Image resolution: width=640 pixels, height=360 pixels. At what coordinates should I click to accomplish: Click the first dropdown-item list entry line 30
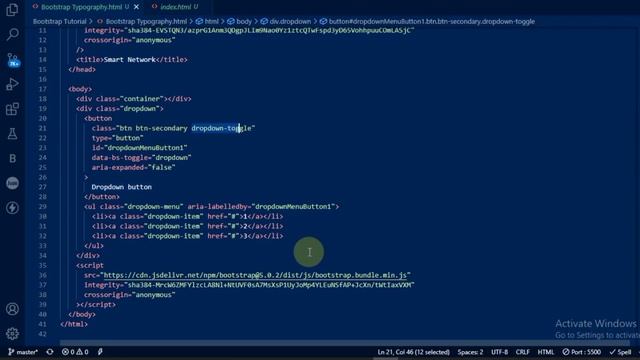click(x=187, y=216)
